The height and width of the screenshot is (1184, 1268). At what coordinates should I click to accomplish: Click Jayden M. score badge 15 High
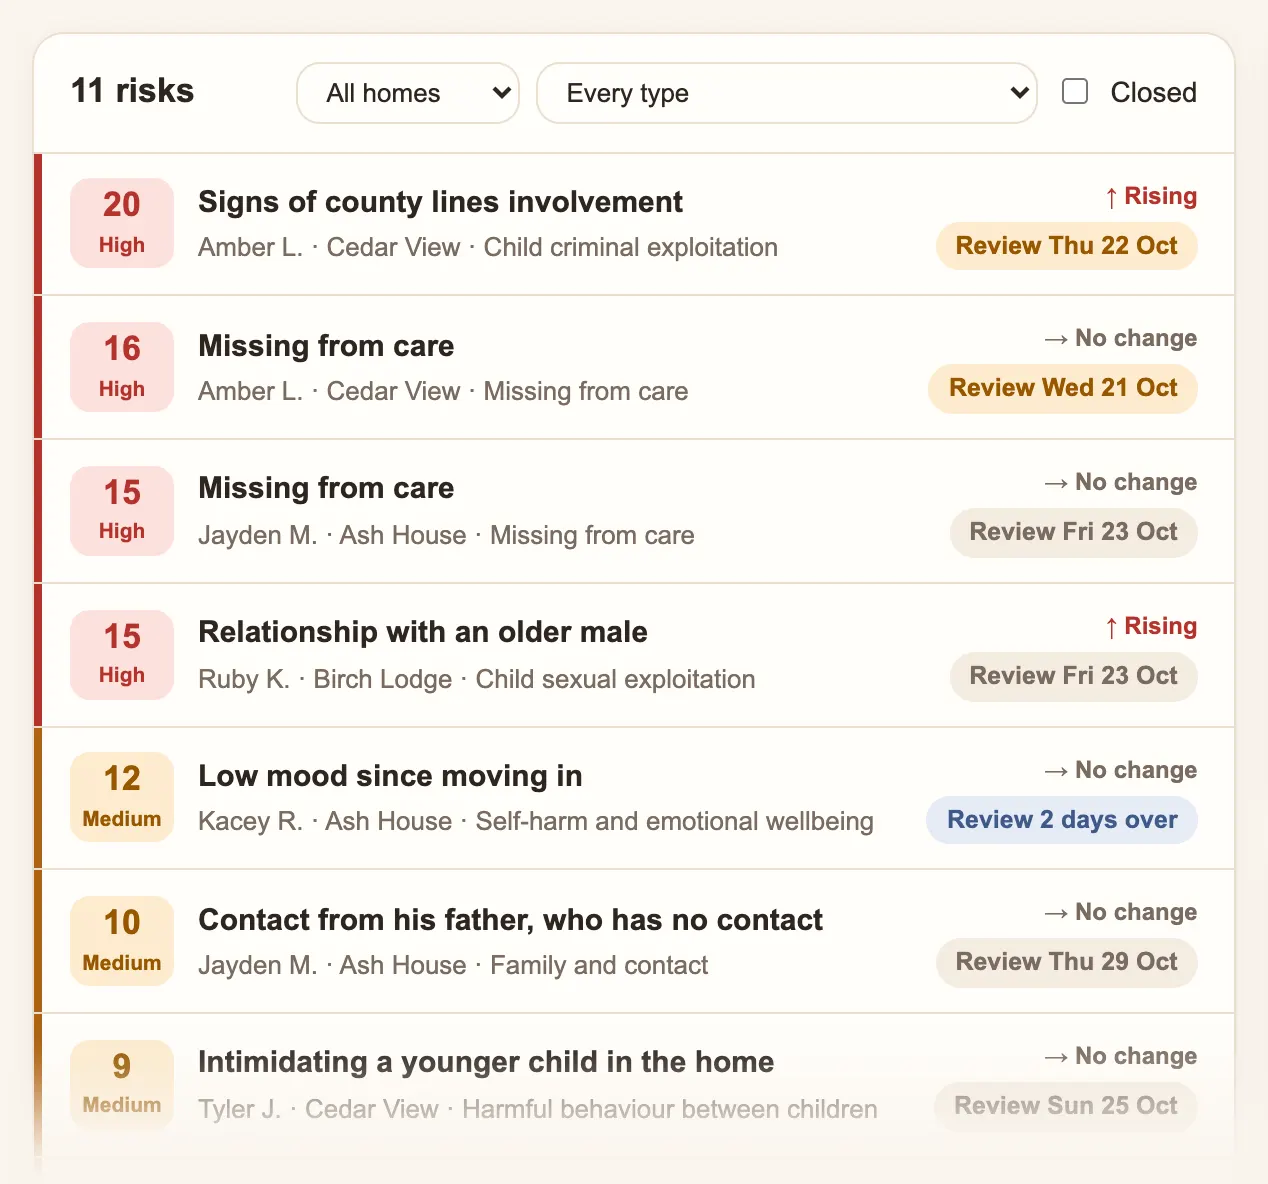(x=122, y=511)
